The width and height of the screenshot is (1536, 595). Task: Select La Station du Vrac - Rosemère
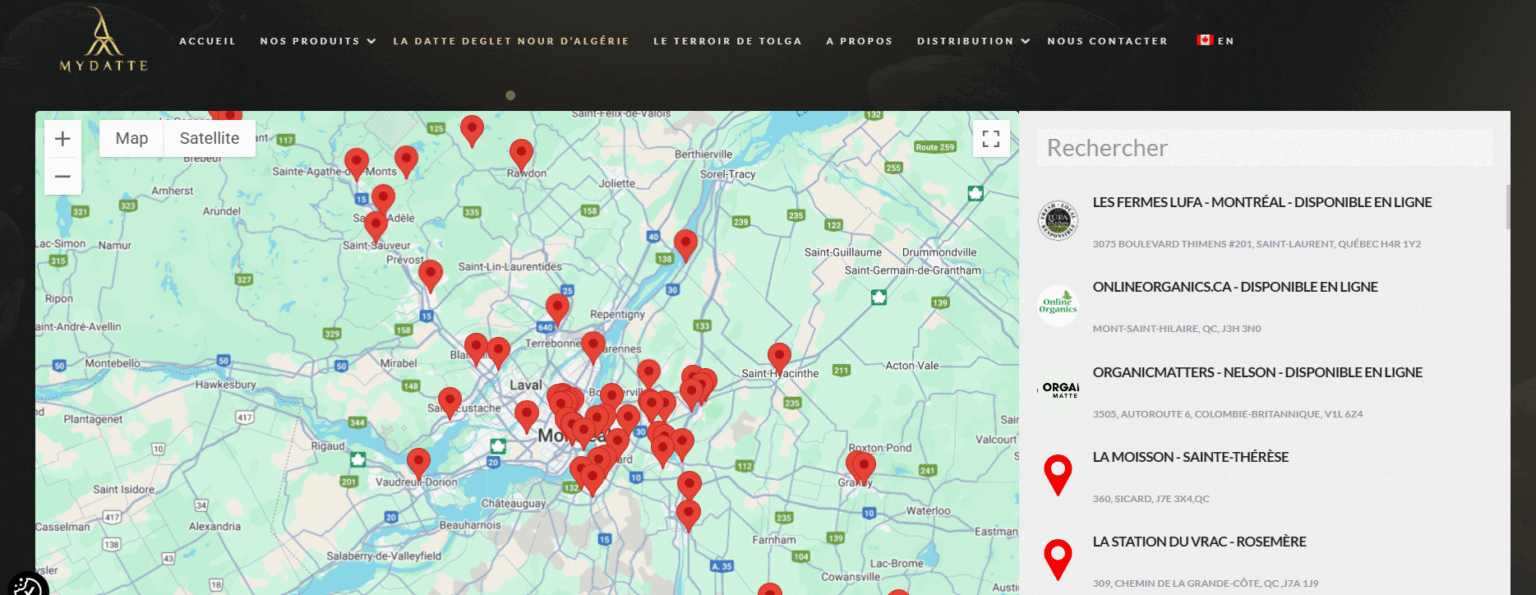pos(1199,542)
